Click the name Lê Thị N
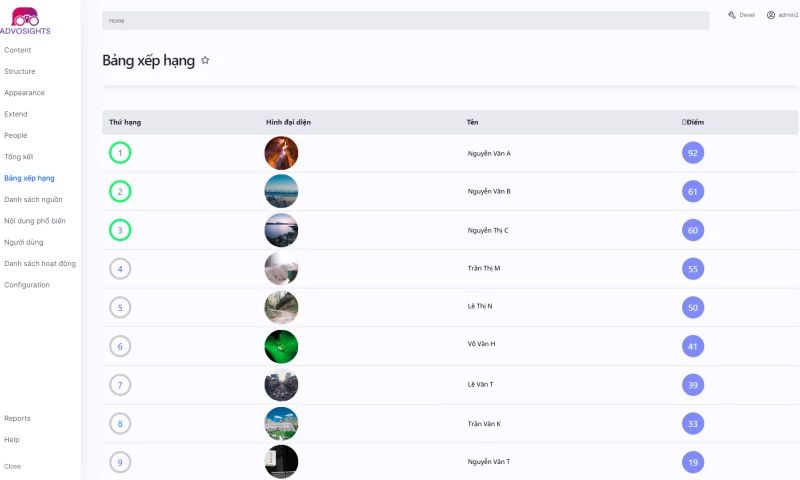Viewport: 800px width, 480px height. click(x=480, y=307)
